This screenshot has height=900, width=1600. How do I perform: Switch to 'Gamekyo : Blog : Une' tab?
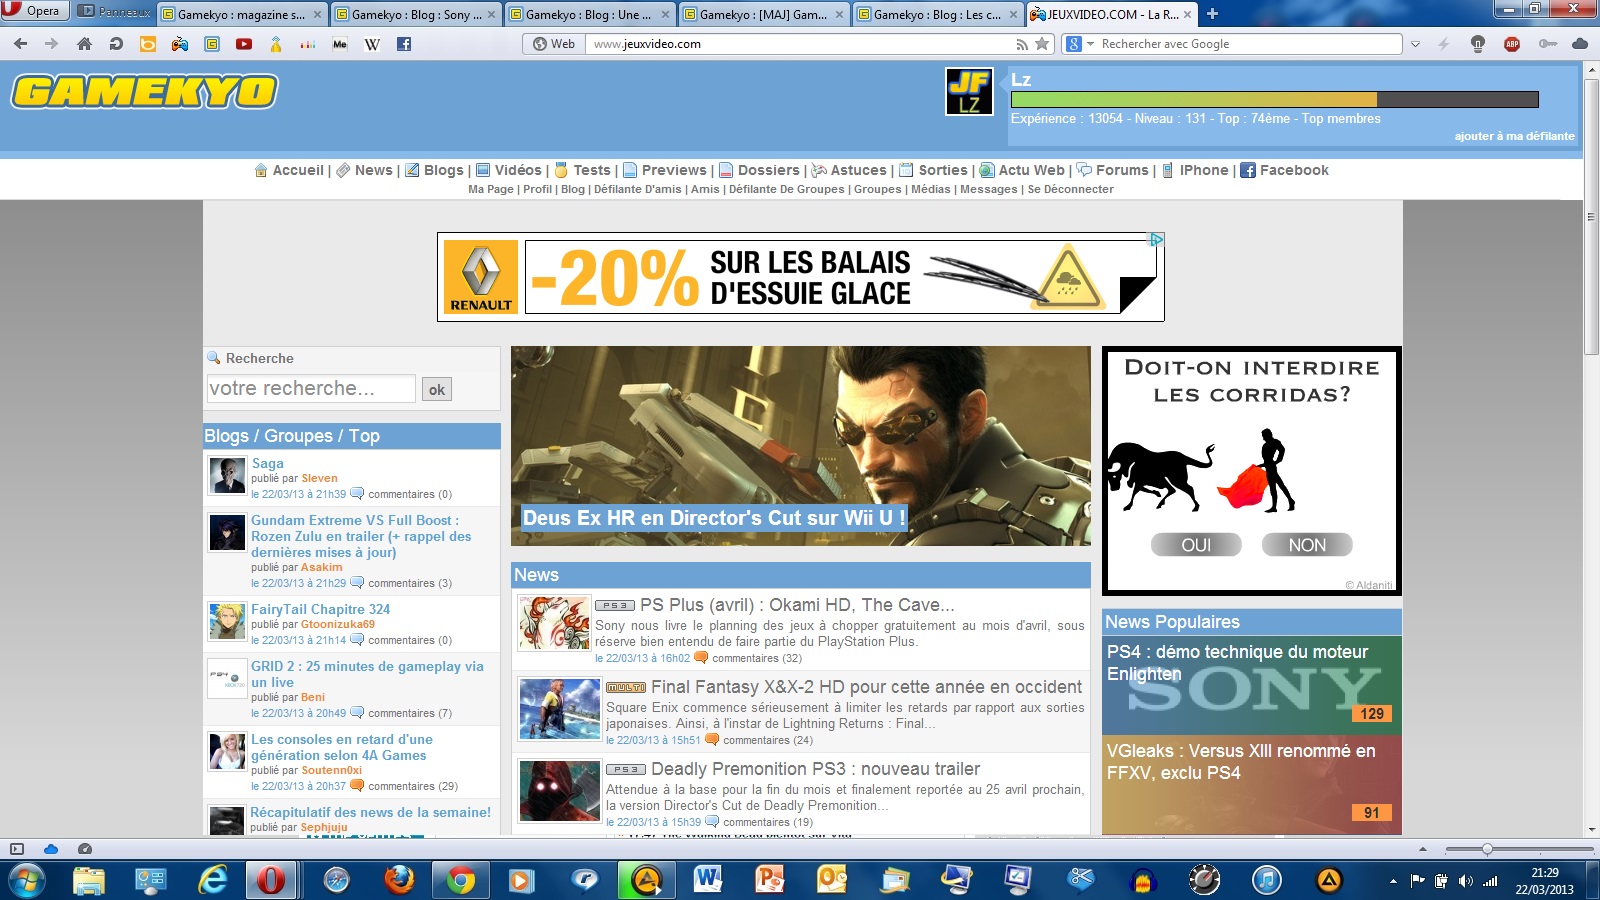point(588,14)
